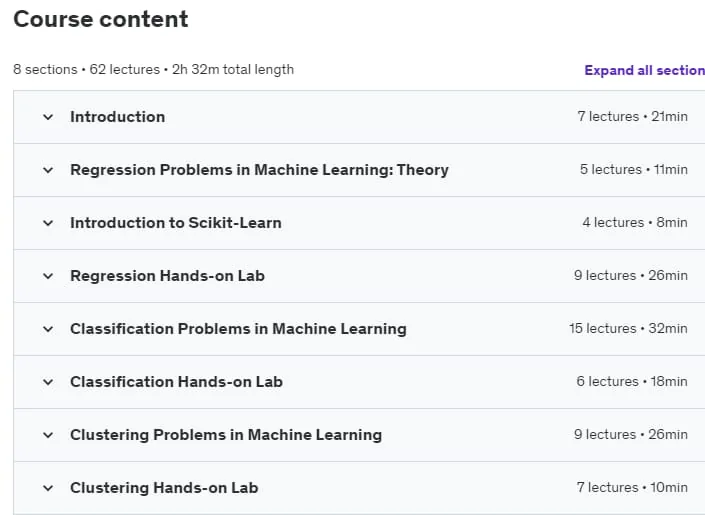The image size is (705, 515).
Task: Click the 15 lectures • 32min label
Action: (628, 328)
